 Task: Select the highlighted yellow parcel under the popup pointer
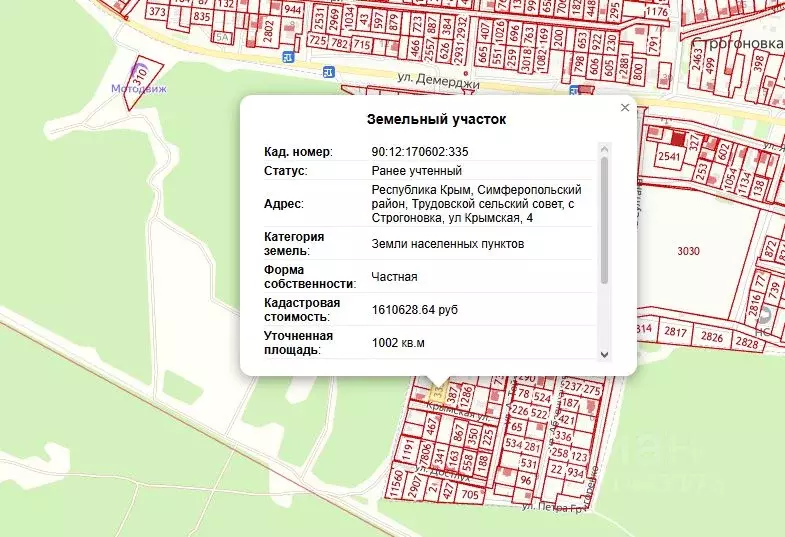pyautogui.click(x=438, y=393)
